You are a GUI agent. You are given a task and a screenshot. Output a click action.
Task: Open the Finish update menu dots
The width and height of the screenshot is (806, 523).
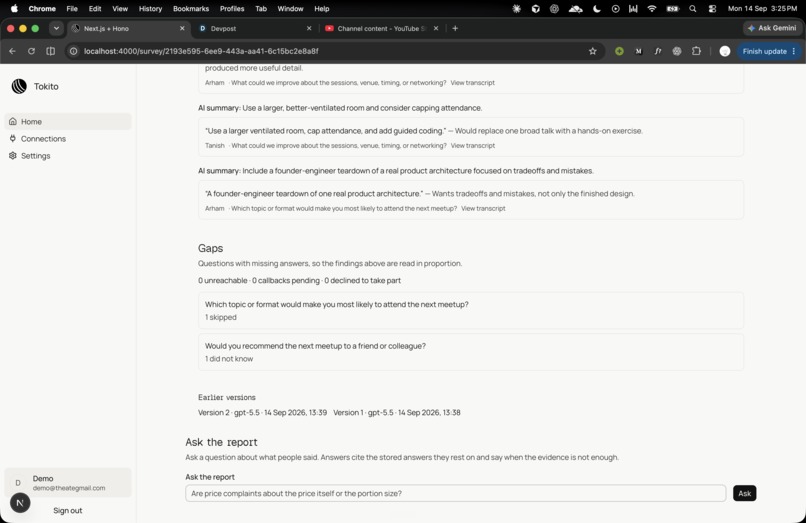pos(794,51)
